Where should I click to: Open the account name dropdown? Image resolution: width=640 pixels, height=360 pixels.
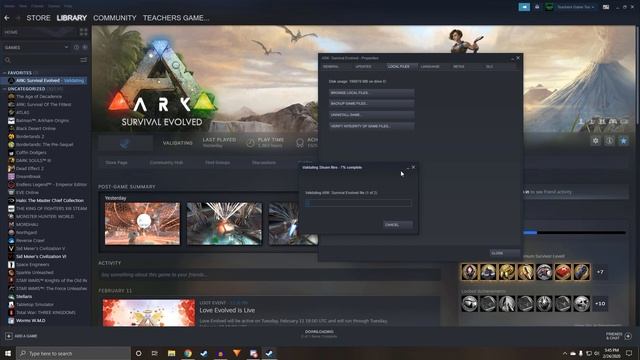tap(576, 7)
